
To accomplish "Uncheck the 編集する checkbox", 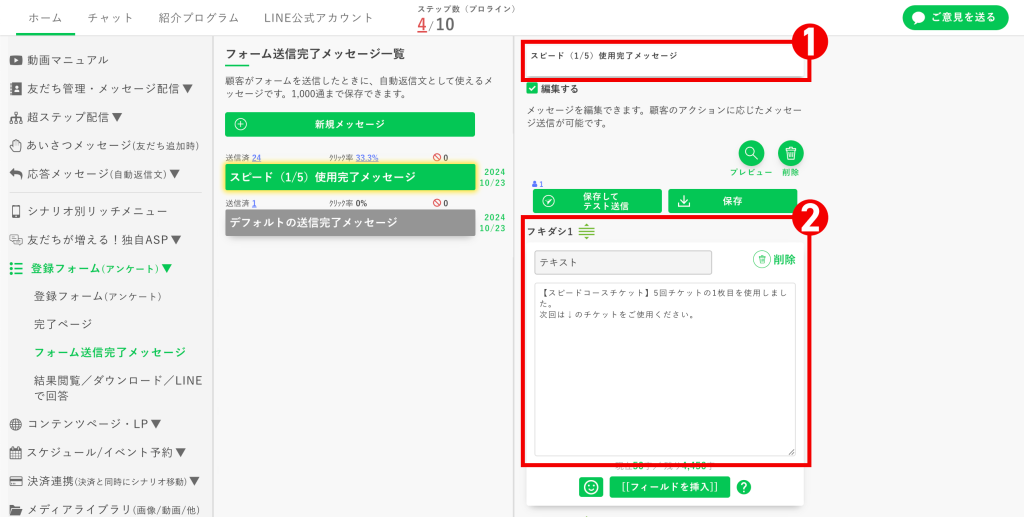I will [532, 89].
